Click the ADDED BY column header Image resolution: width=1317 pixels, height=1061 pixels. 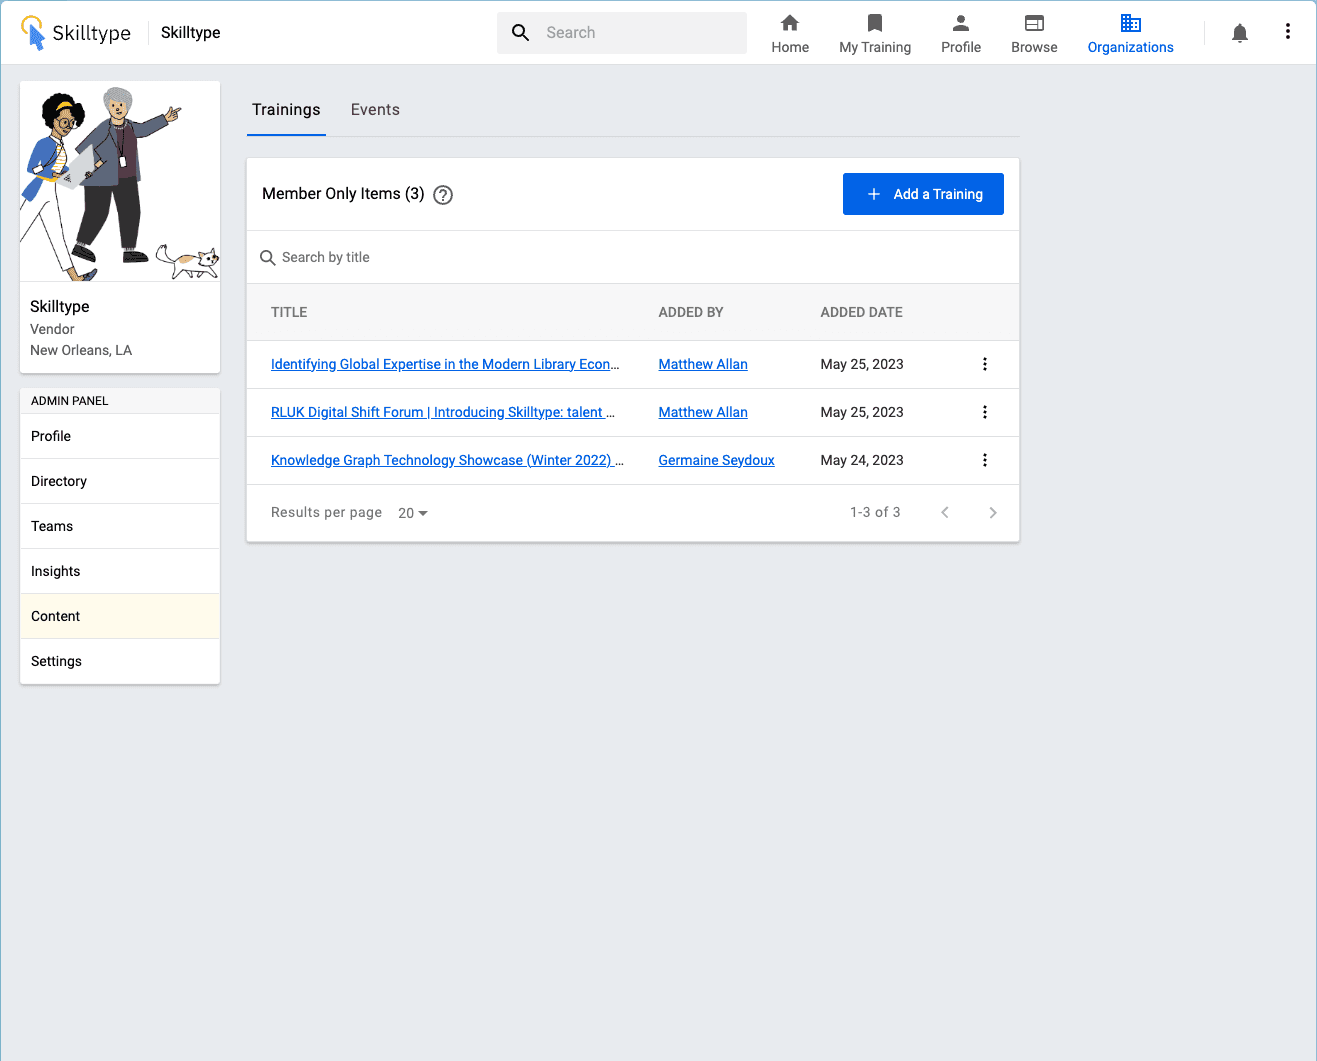click(691, 312)
